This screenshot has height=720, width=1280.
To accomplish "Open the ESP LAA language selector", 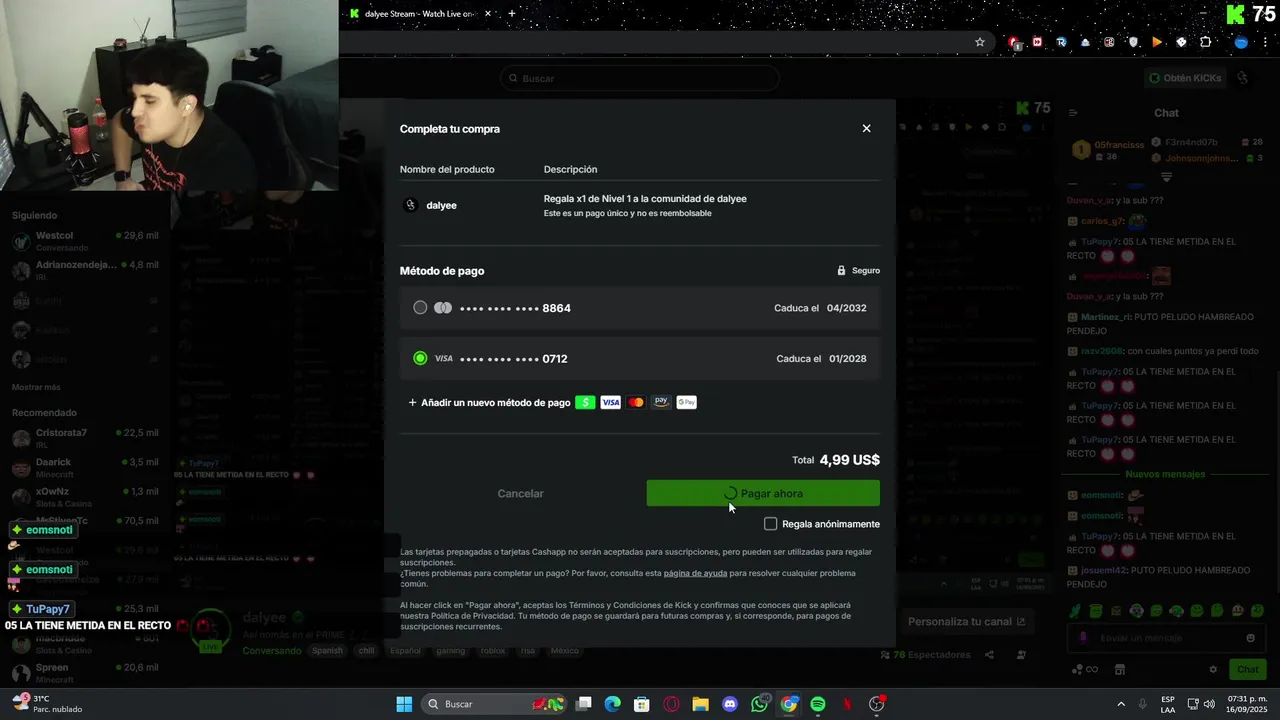I will pyautogui.click(x=1168, y=704).
